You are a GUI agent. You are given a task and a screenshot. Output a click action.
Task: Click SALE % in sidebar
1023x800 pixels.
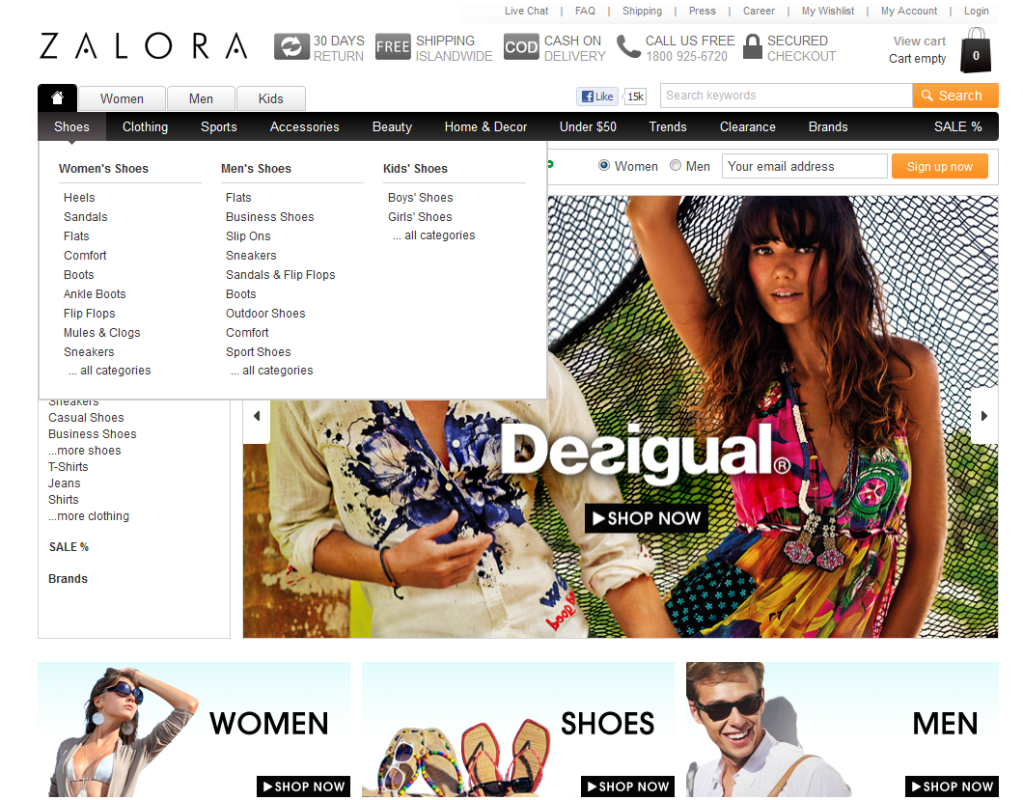[69, 547]
